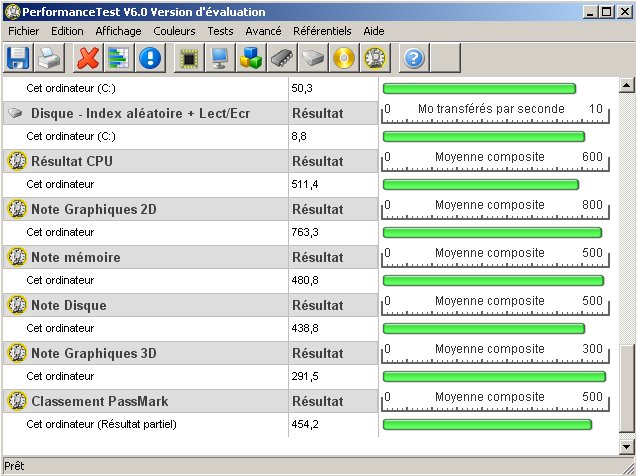This screenshot has height=476, width=636.
Task: Open the Couleurs menu
Action: pos(174,31)
